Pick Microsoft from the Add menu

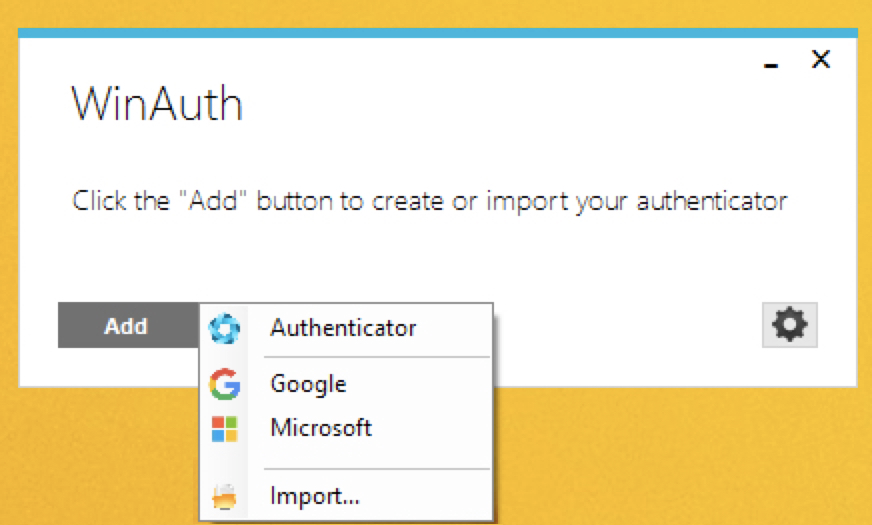click(321, 428)
